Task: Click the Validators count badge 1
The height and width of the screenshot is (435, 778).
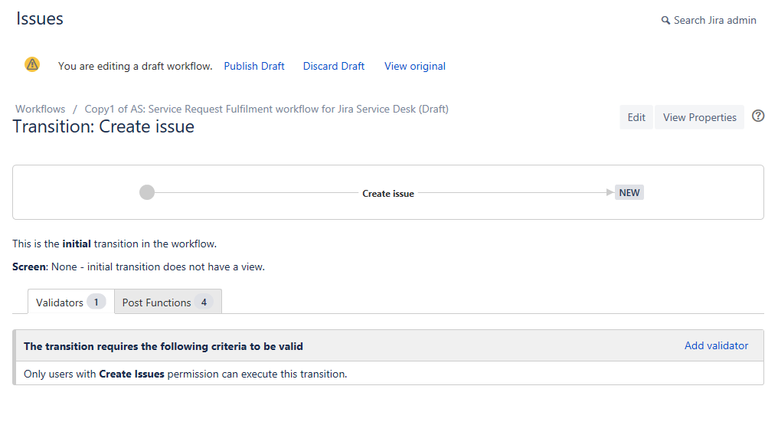Action: [x=96, y=302]
